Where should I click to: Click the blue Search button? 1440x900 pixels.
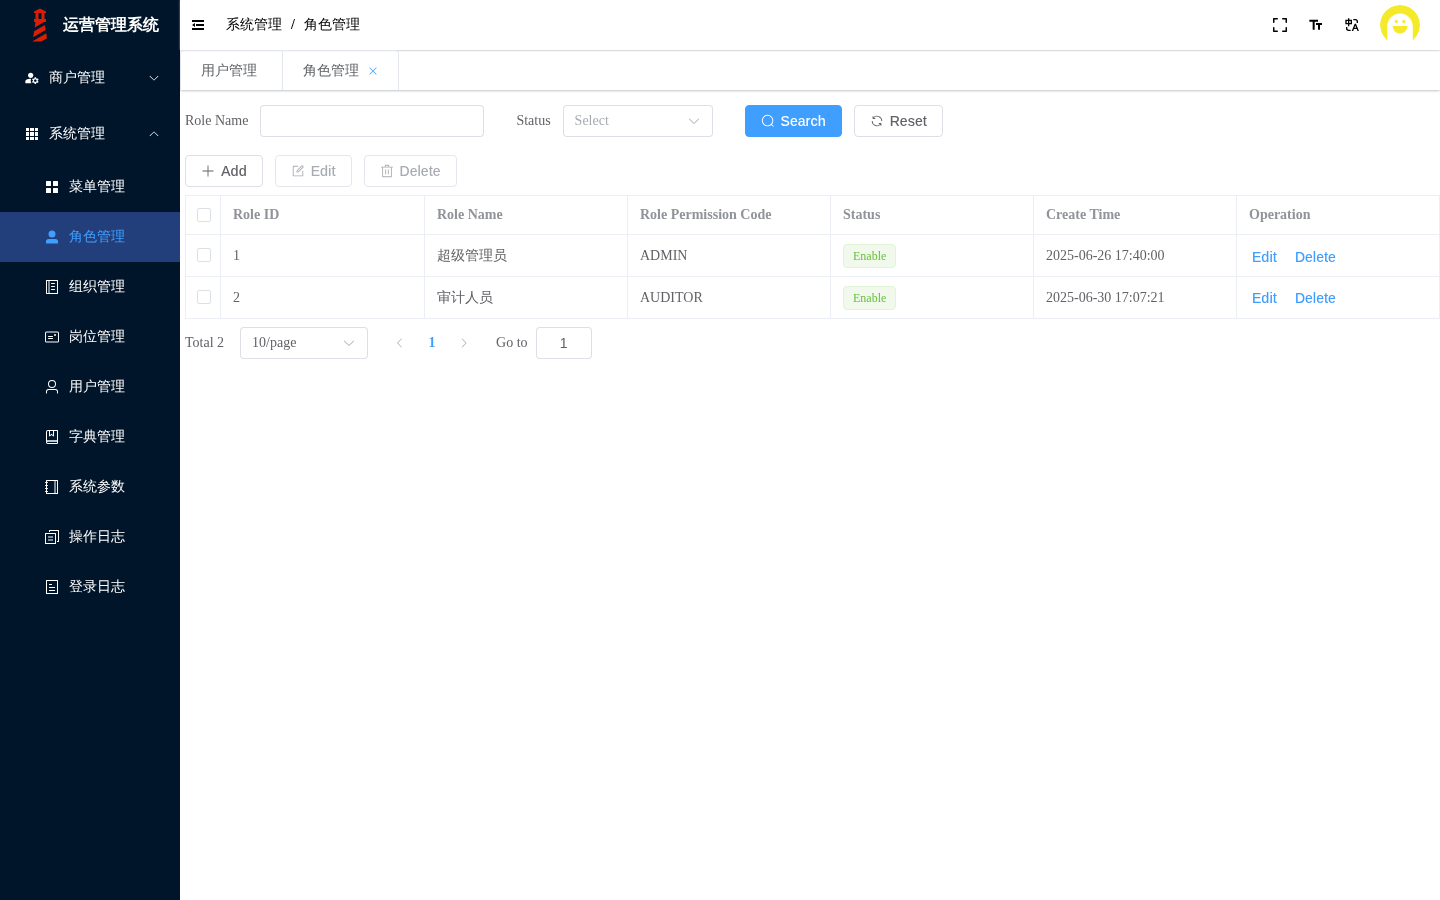click(793, 121)
